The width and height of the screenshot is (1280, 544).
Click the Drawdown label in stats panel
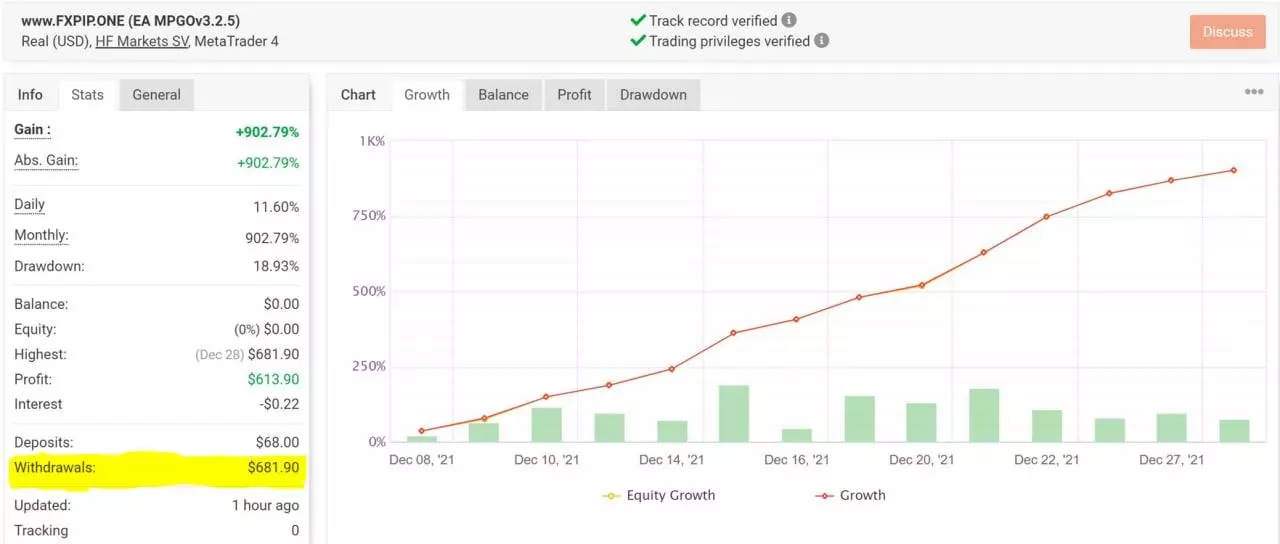click(x=49, y=267)
